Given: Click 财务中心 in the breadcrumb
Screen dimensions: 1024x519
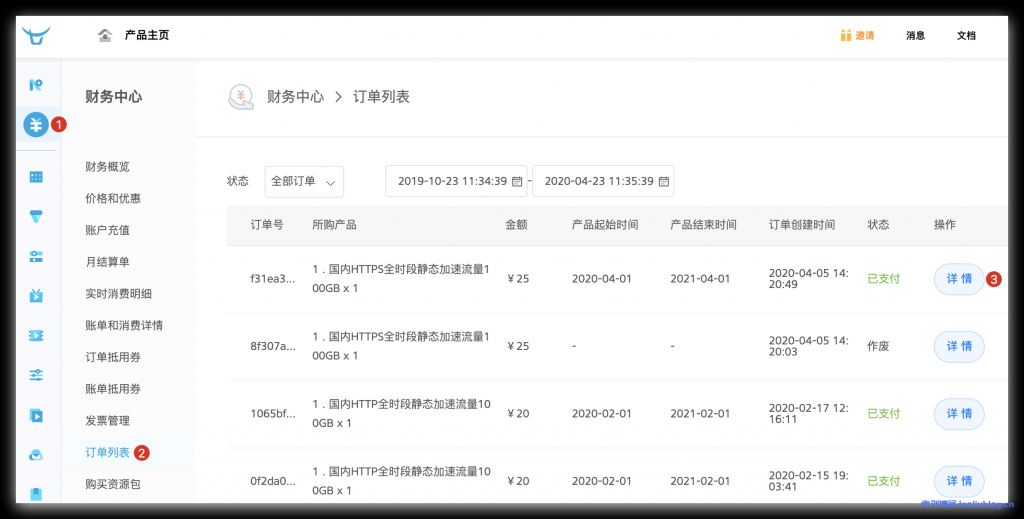Looking at the screenshot, I should tap(295, 97).
